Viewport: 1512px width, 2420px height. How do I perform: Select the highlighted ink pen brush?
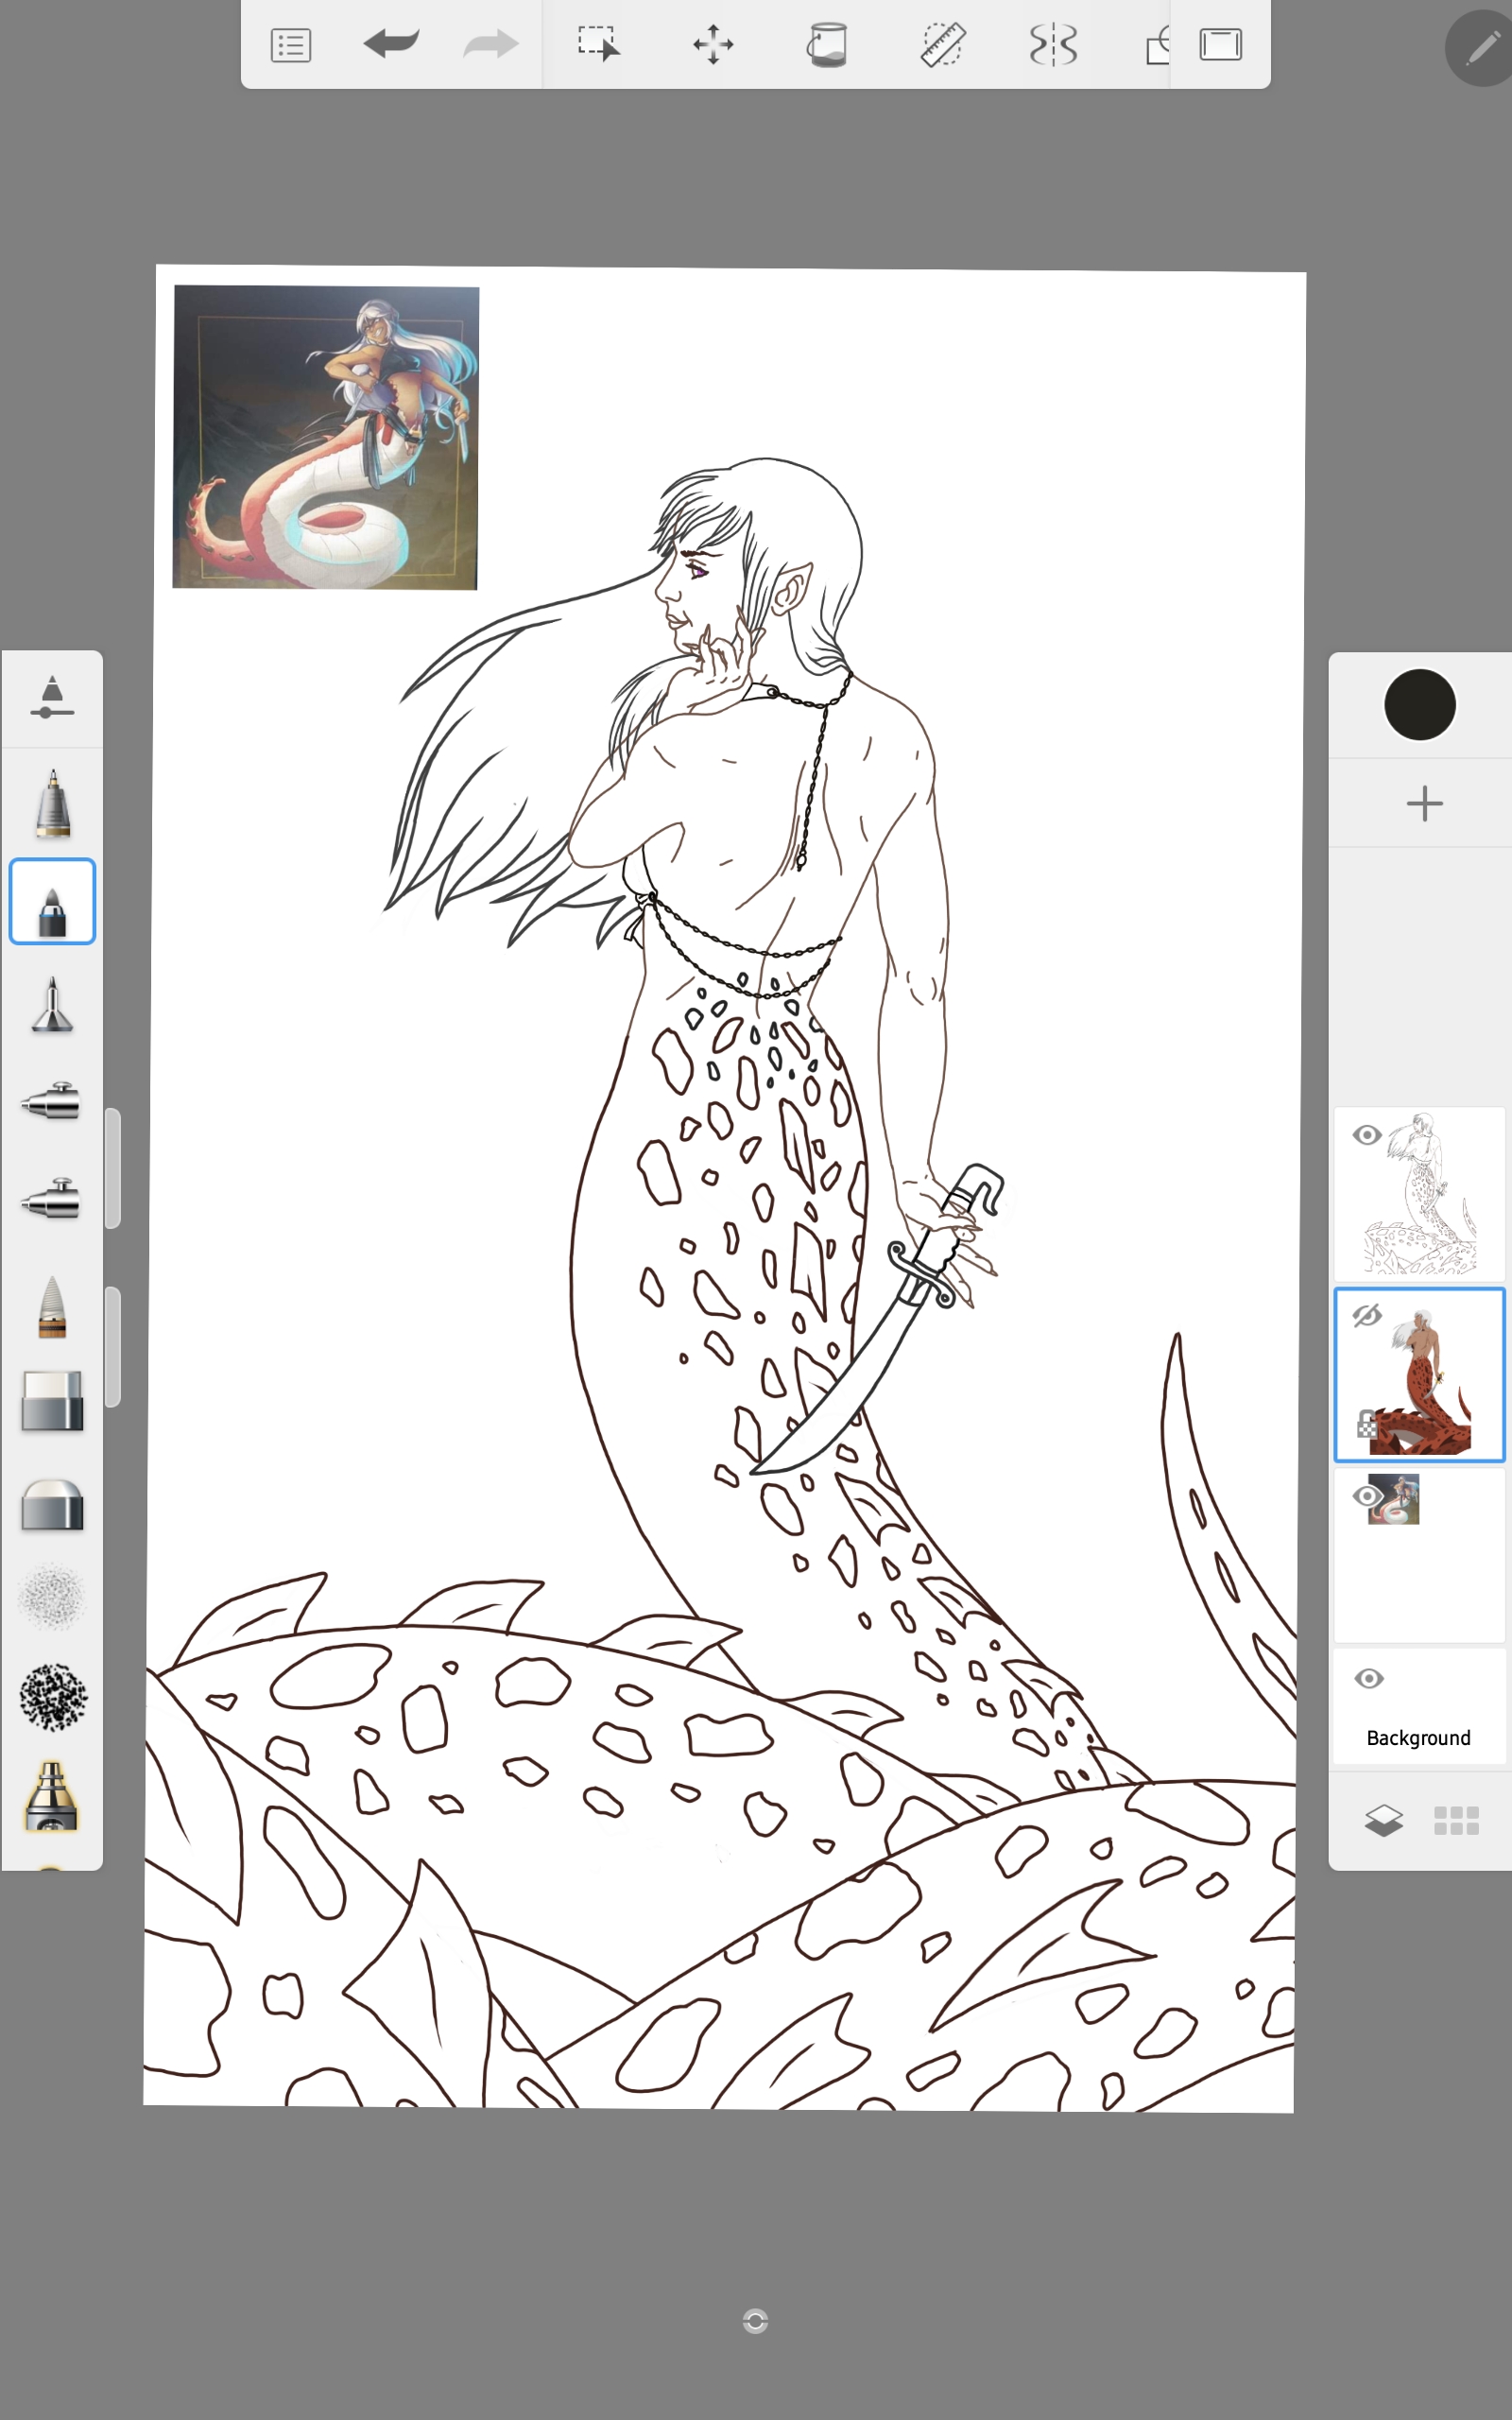pyautogui.click(x=52, y=901)
